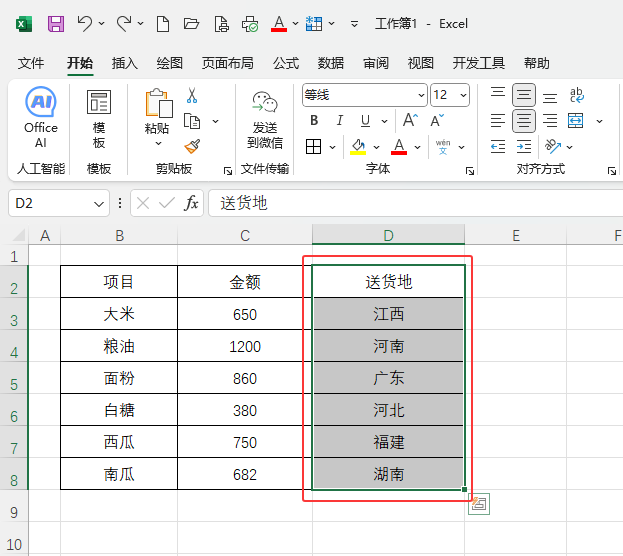Viewport: 623px width, 556px height.
Task: Apply ribbon red font color A
Action: 399,147
